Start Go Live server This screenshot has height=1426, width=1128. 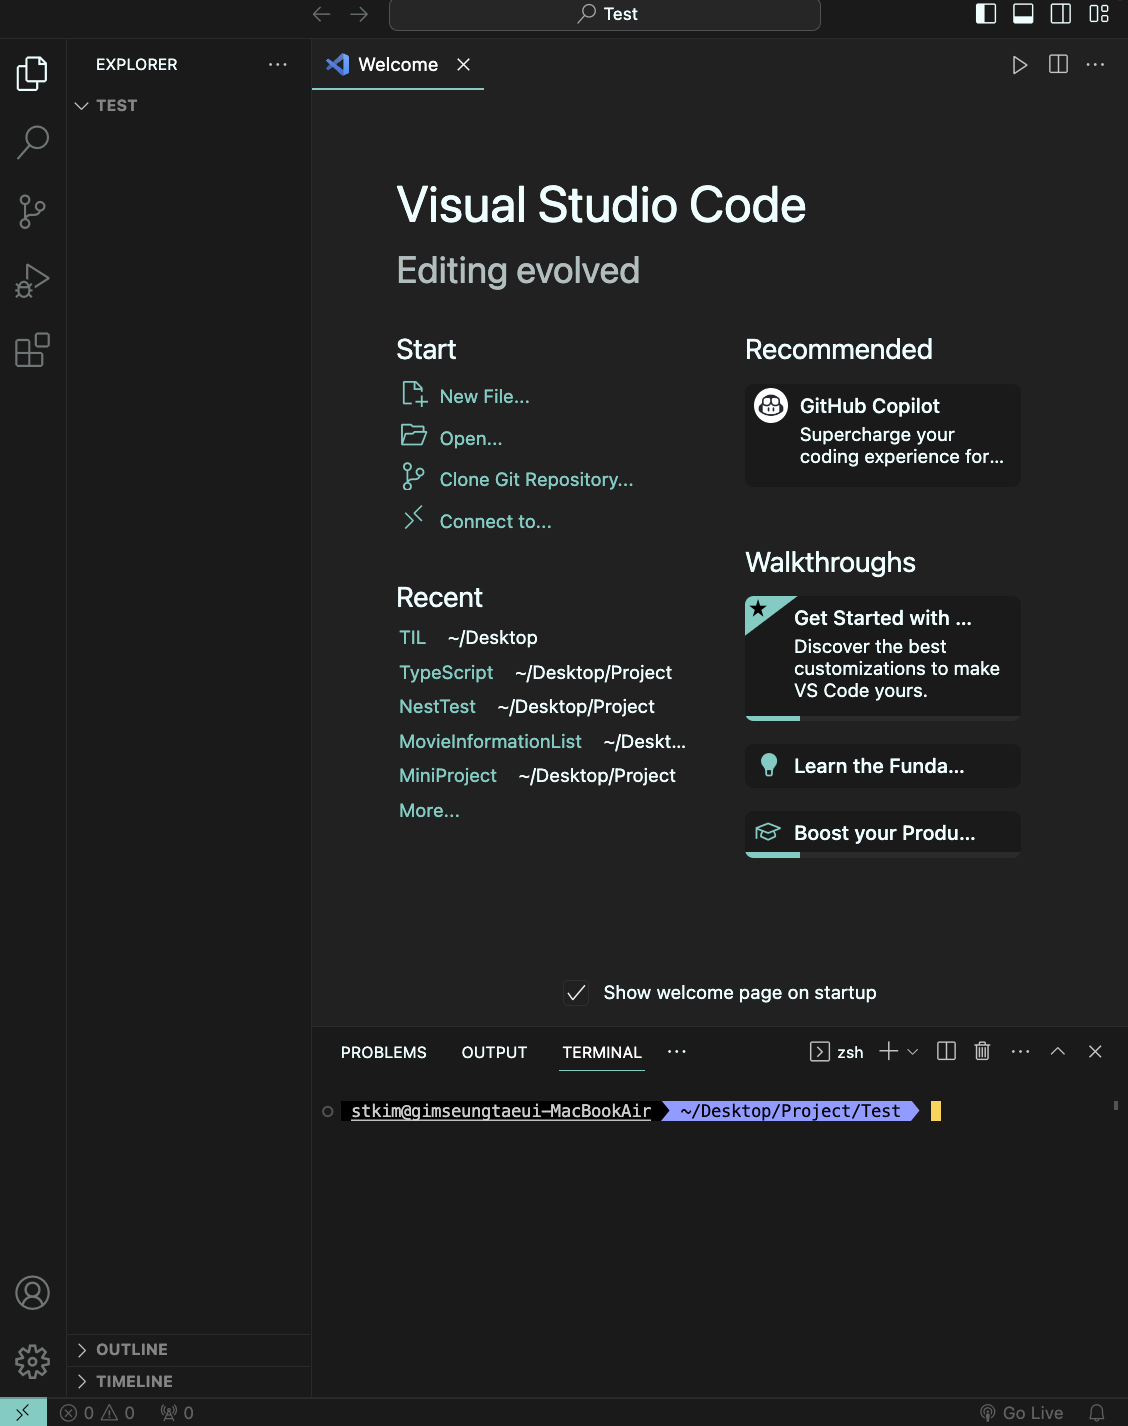pos(1021,1413)
